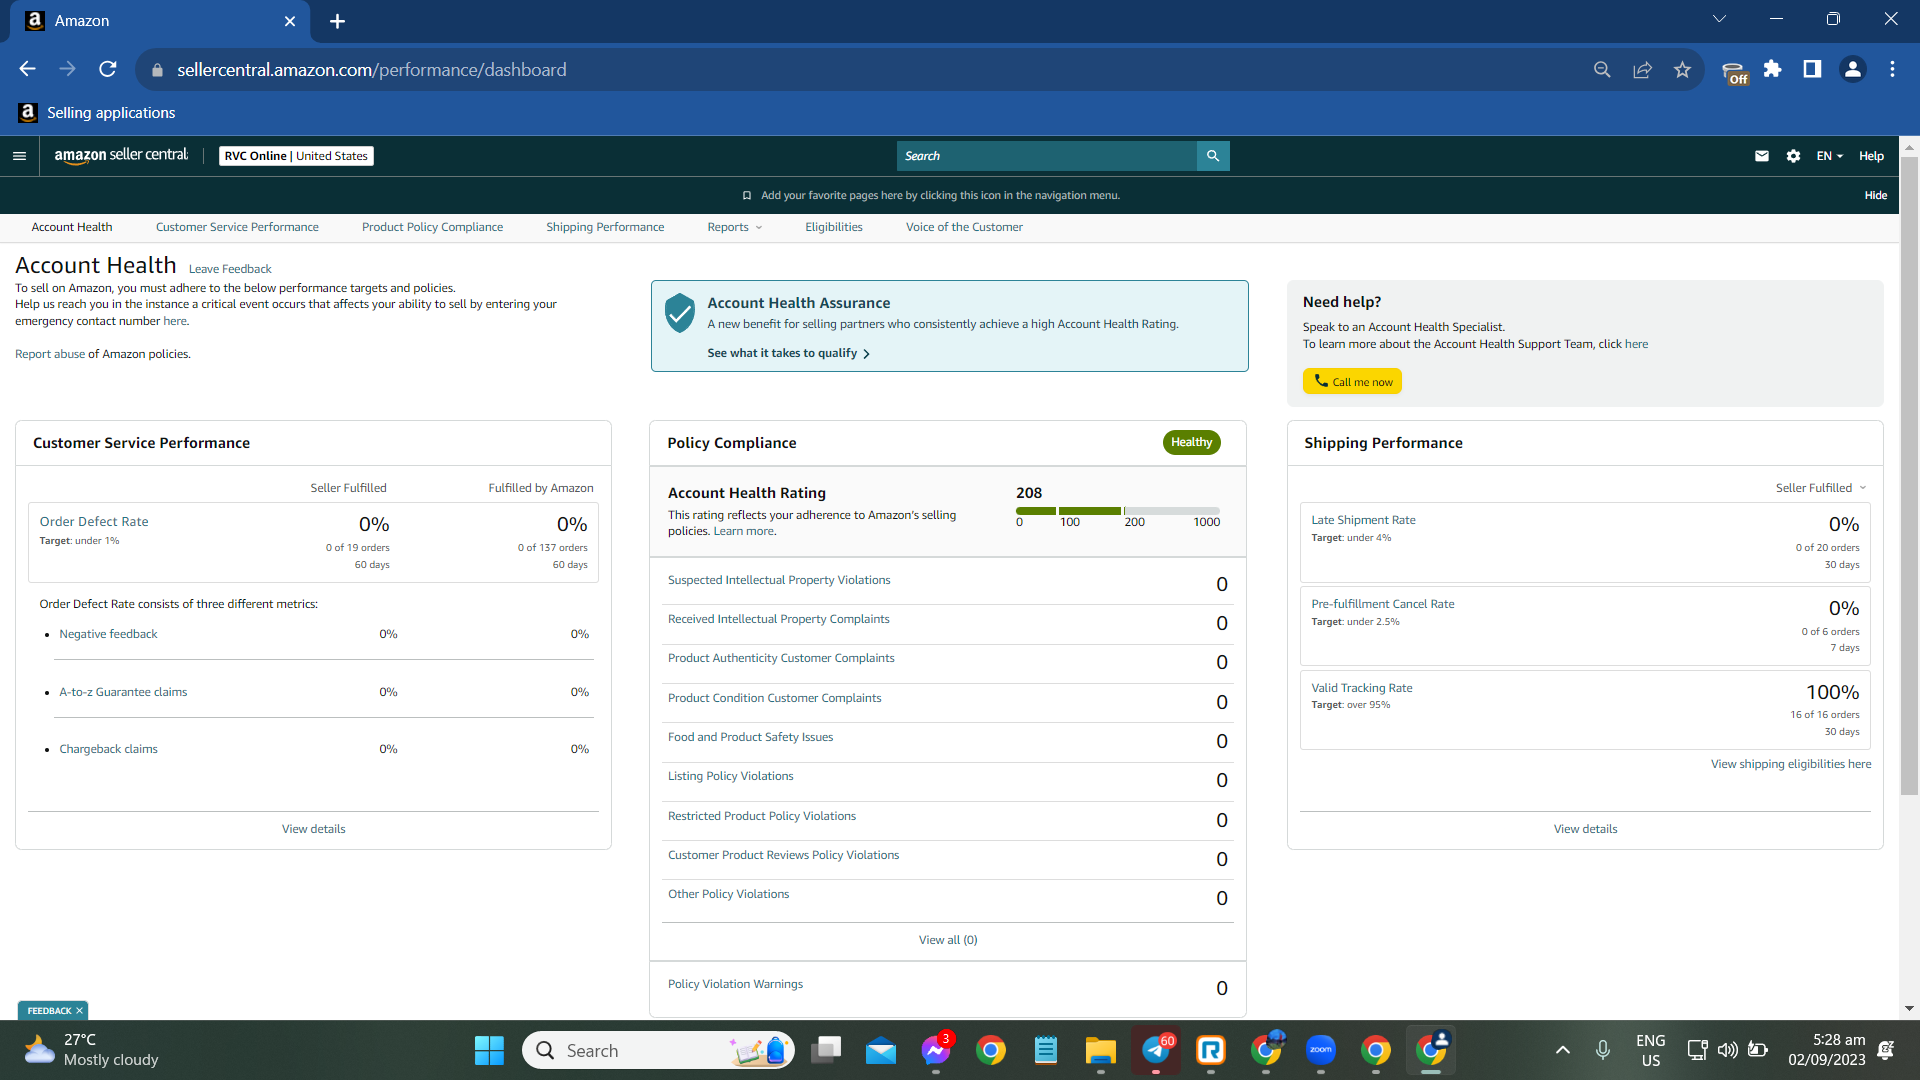Bookmark this page with star icon
This screenshot has width=1920, height=1080.
tap(1682, 69)
